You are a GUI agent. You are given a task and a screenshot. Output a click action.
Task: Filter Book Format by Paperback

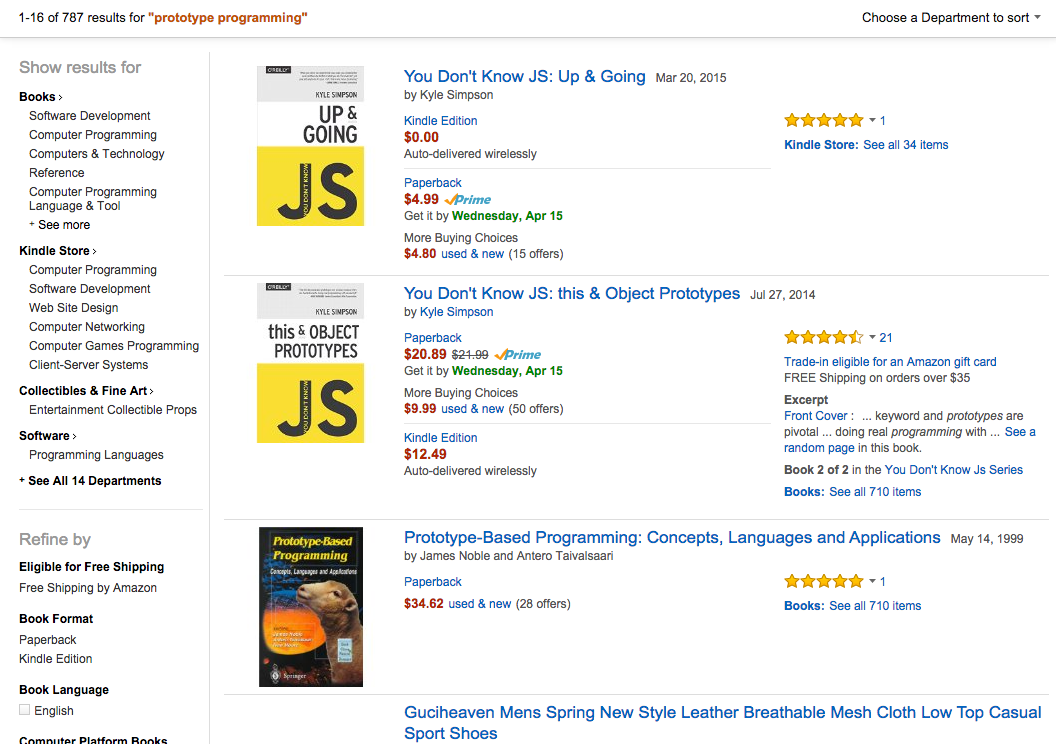coord(48,640)
